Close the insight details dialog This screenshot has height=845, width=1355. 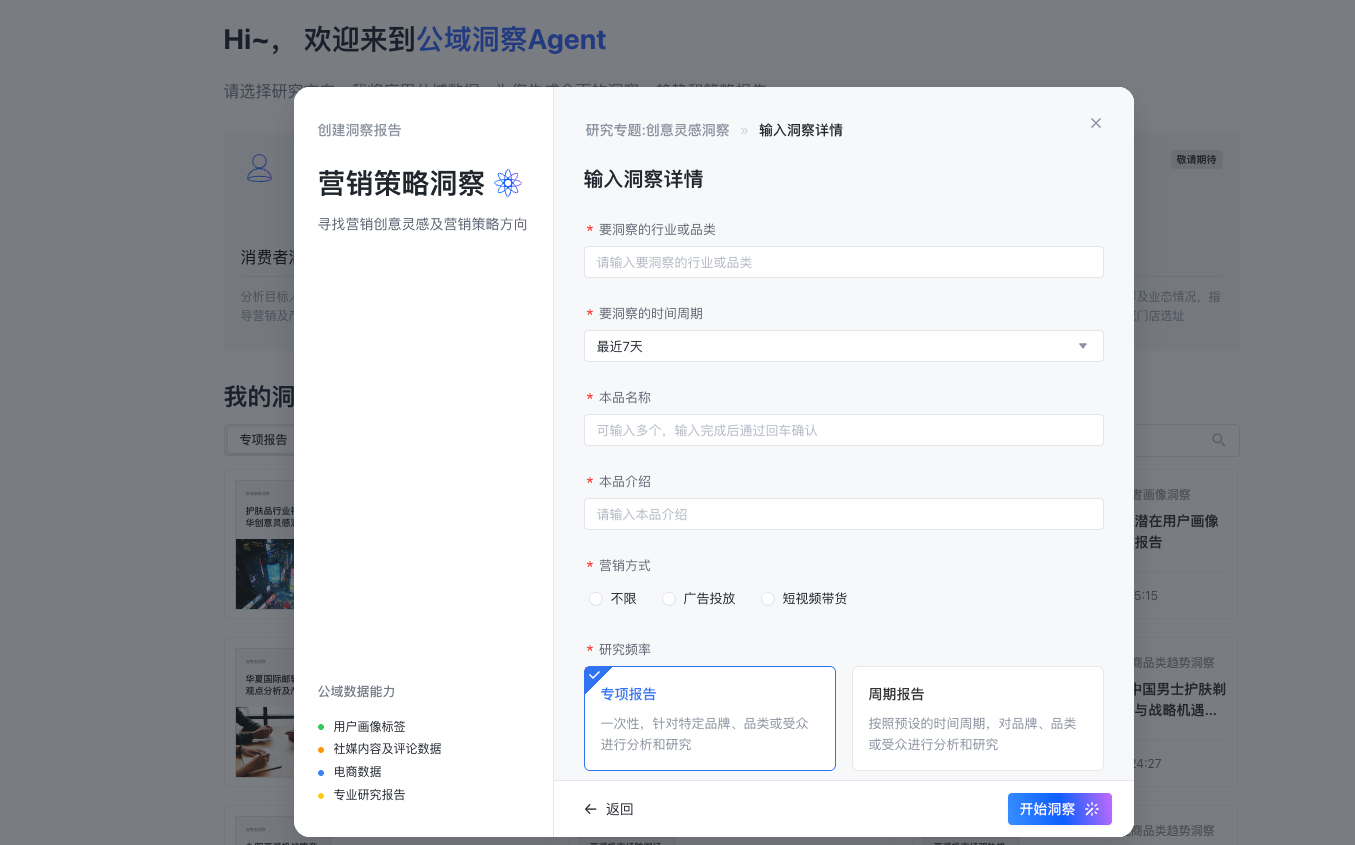click(1095, 123)
